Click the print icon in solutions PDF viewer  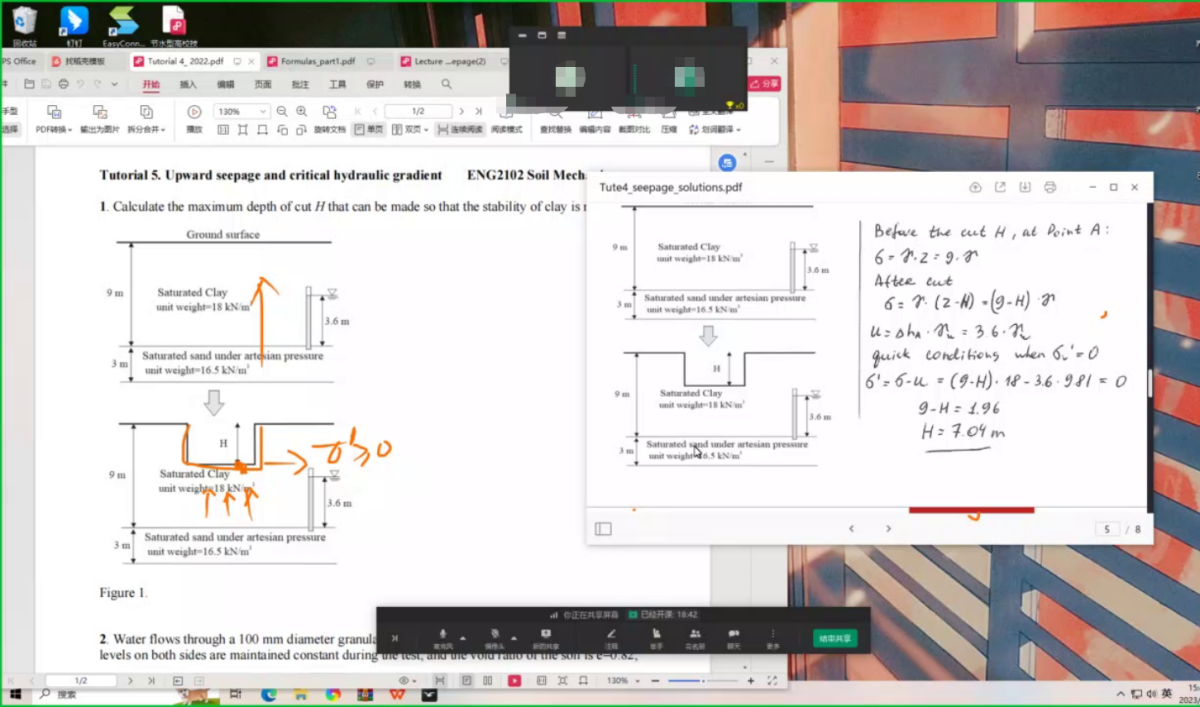(1049, 187)
